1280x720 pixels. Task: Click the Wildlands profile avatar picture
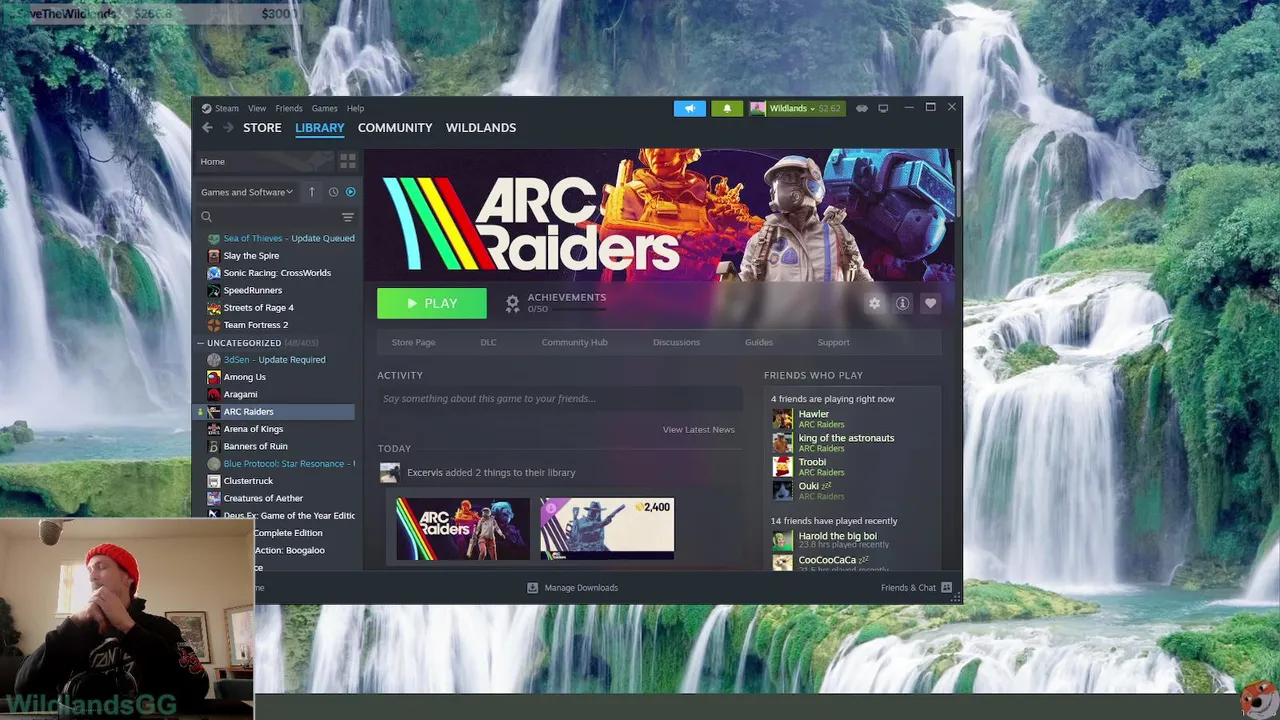click(x=758, y=108)
